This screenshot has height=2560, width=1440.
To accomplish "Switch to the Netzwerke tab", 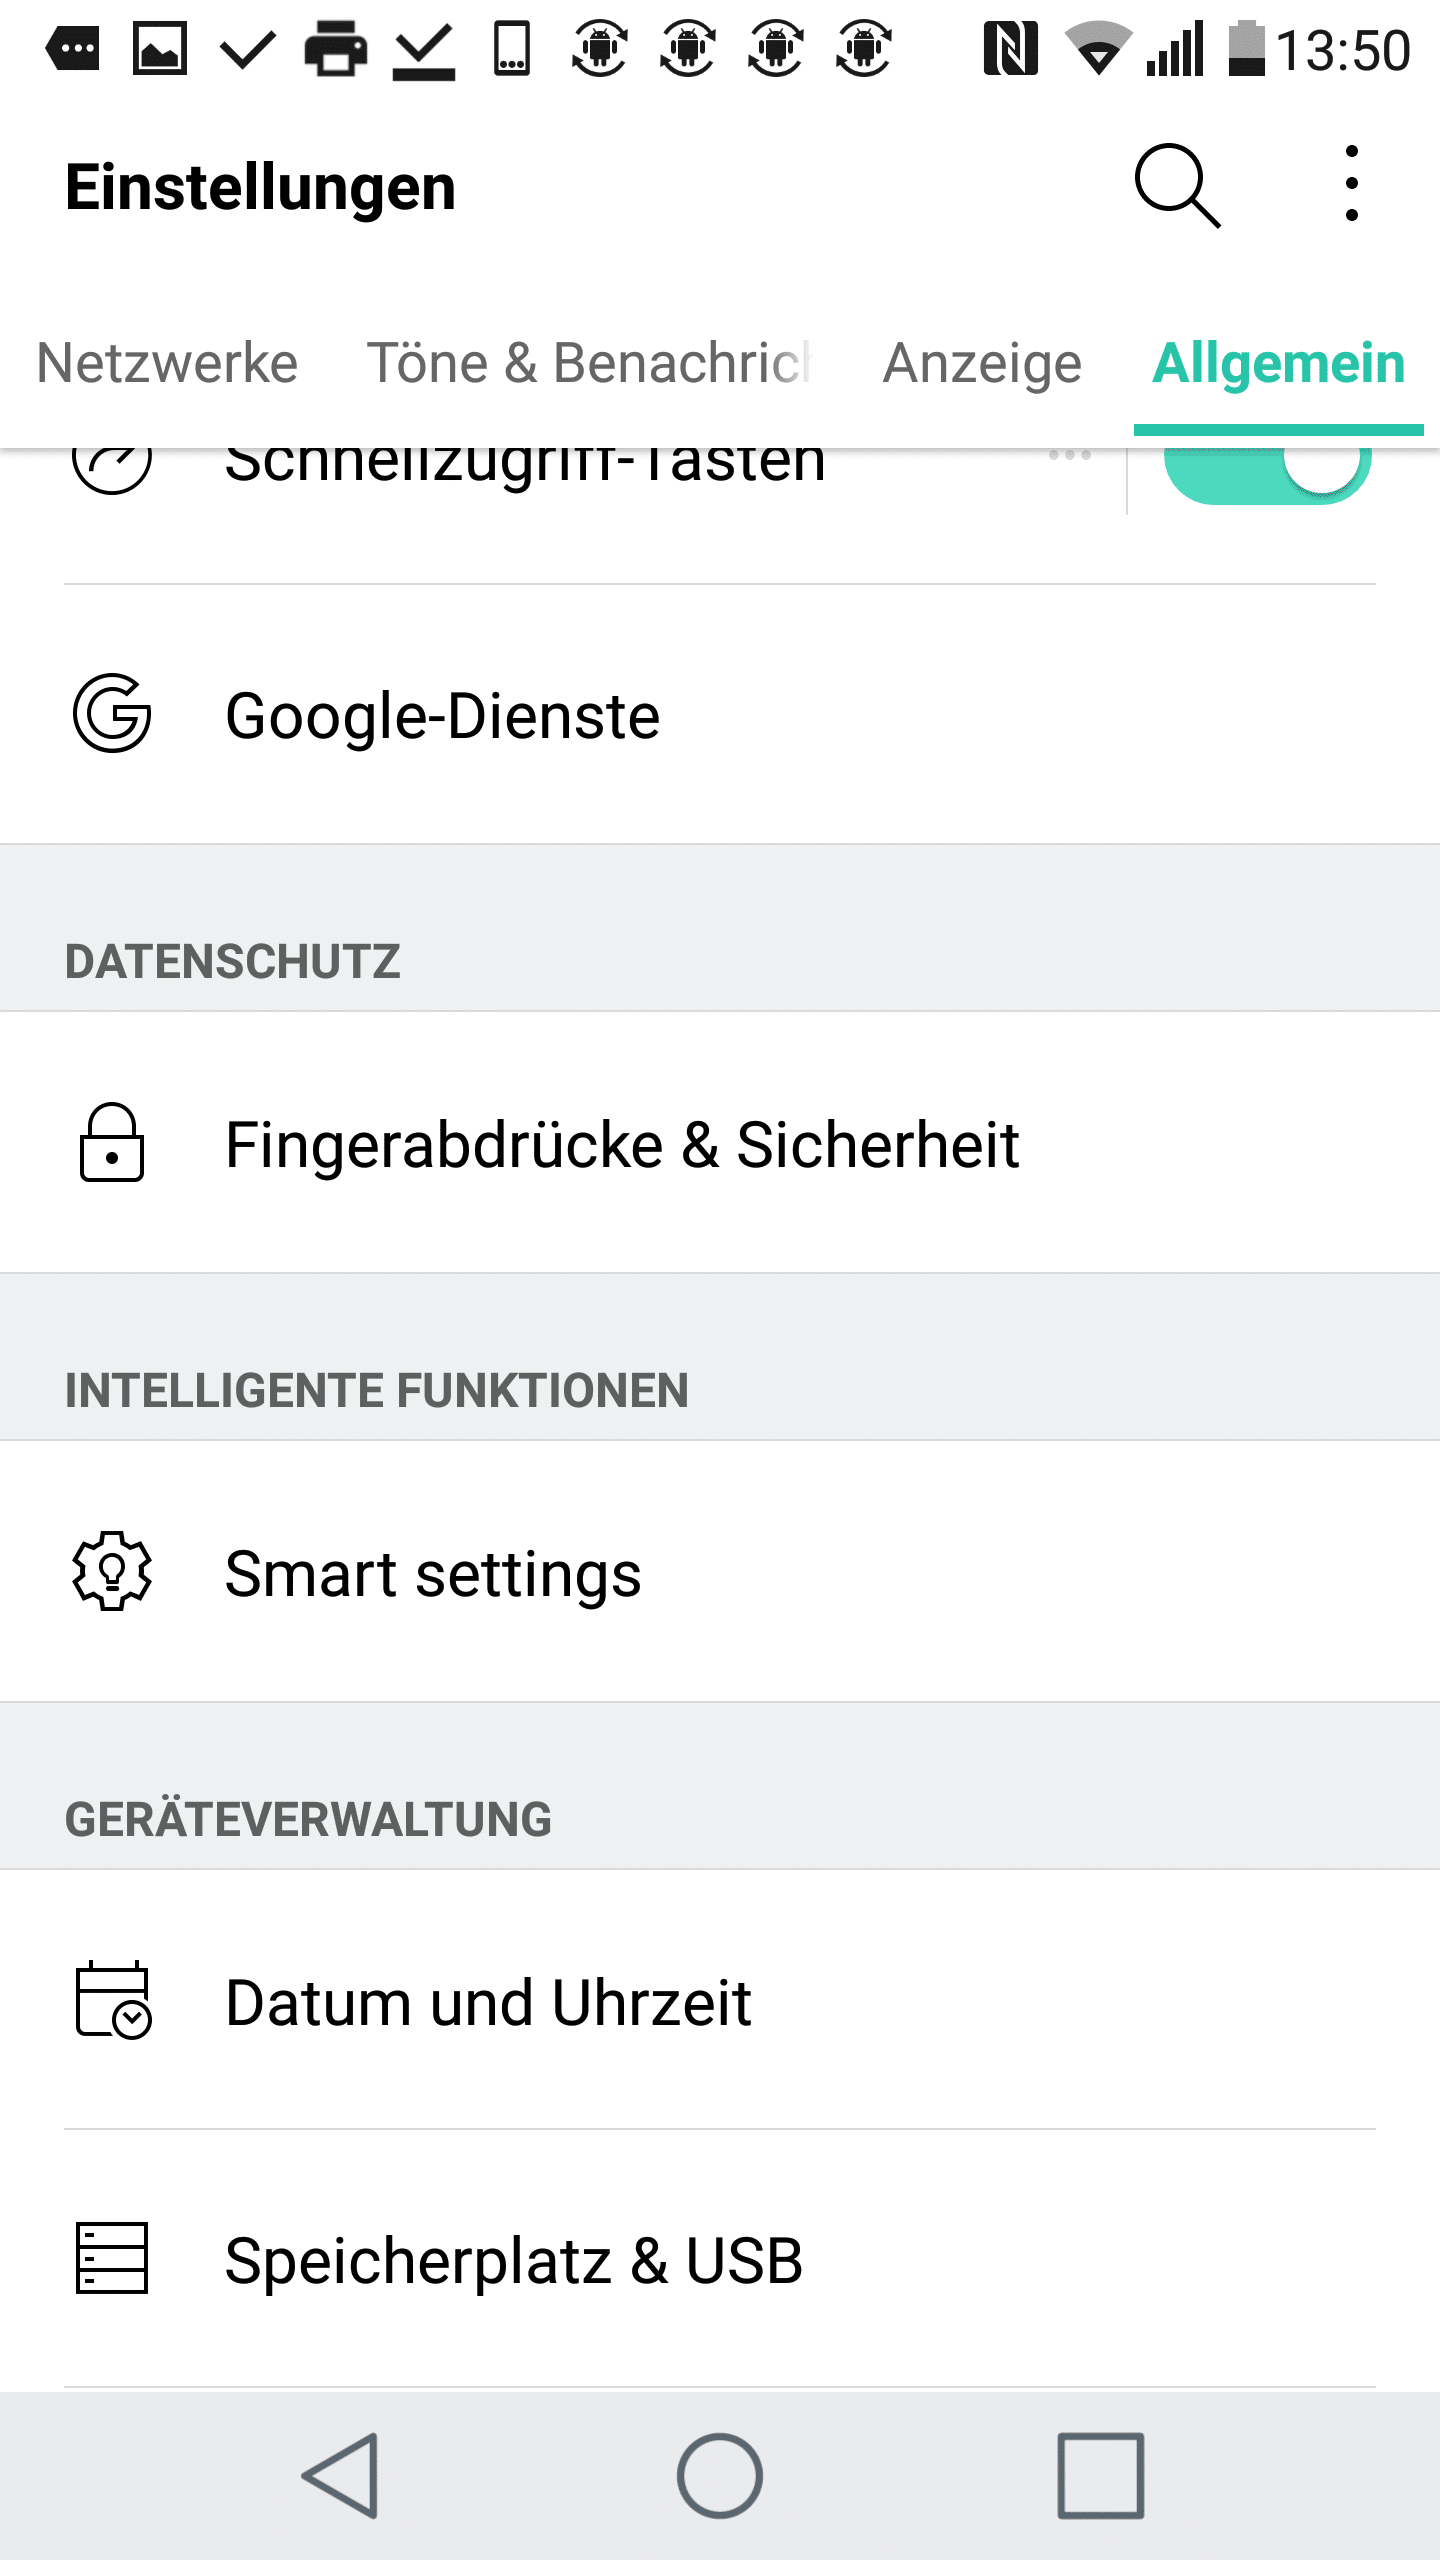I will [167, 363].
